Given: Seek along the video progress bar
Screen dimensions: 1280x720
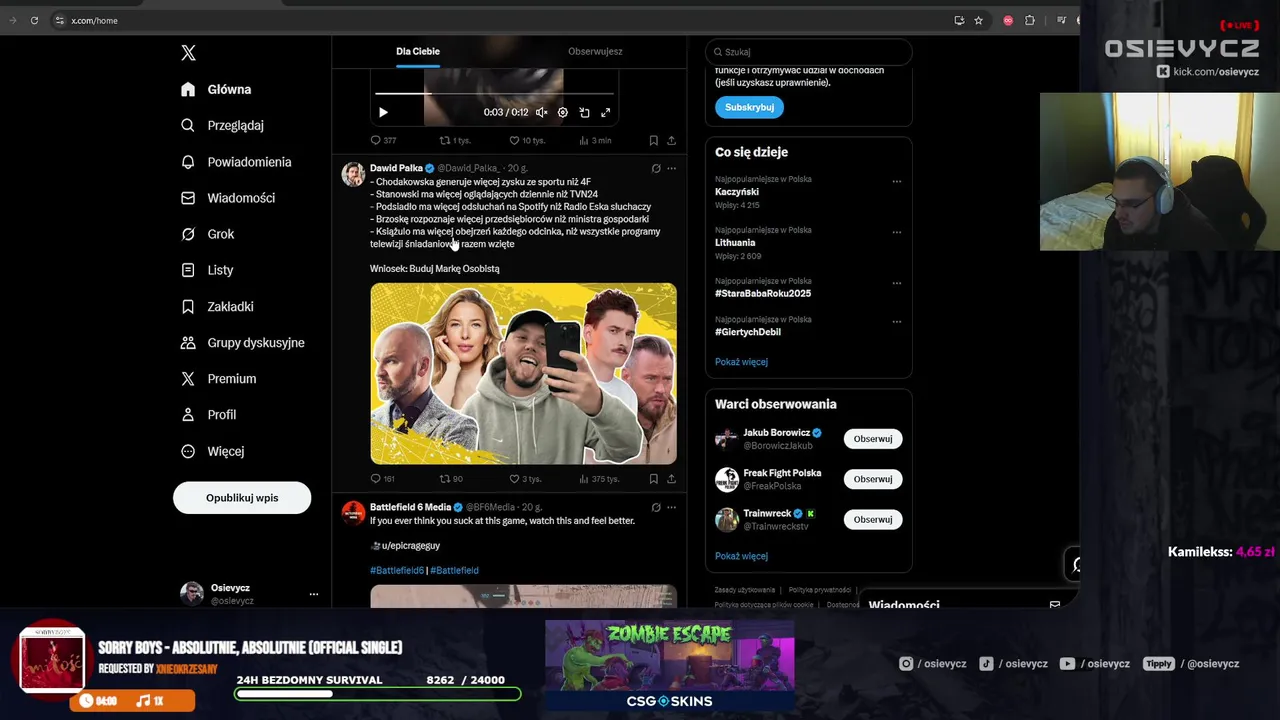Looking at the screenshot, I should tap(493, 94).
